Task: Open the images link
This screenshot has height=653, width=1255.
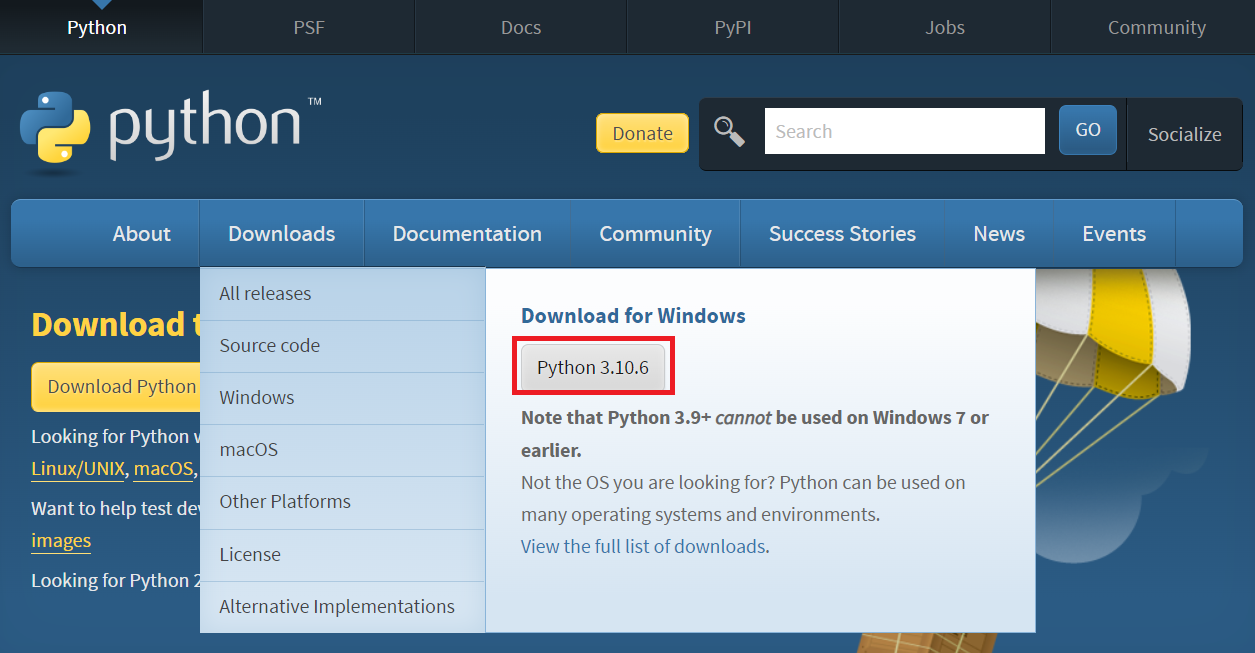Action: tap(61, 541)
